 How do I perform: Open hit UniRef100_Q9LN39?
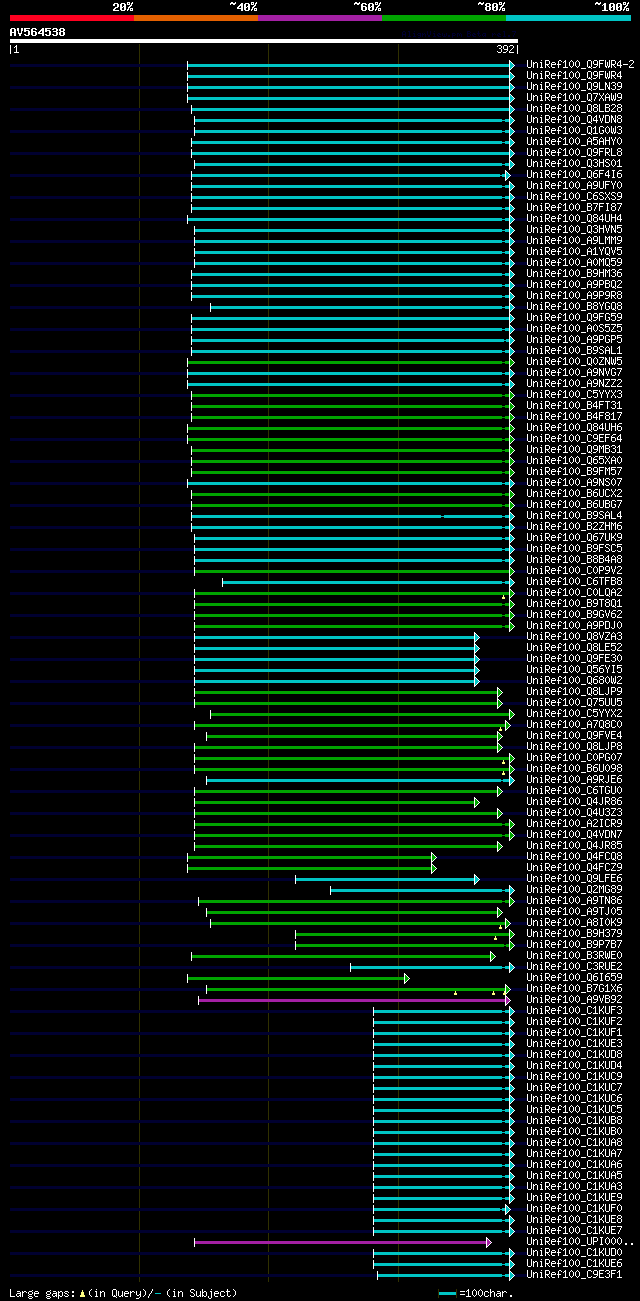pos(574,86)
